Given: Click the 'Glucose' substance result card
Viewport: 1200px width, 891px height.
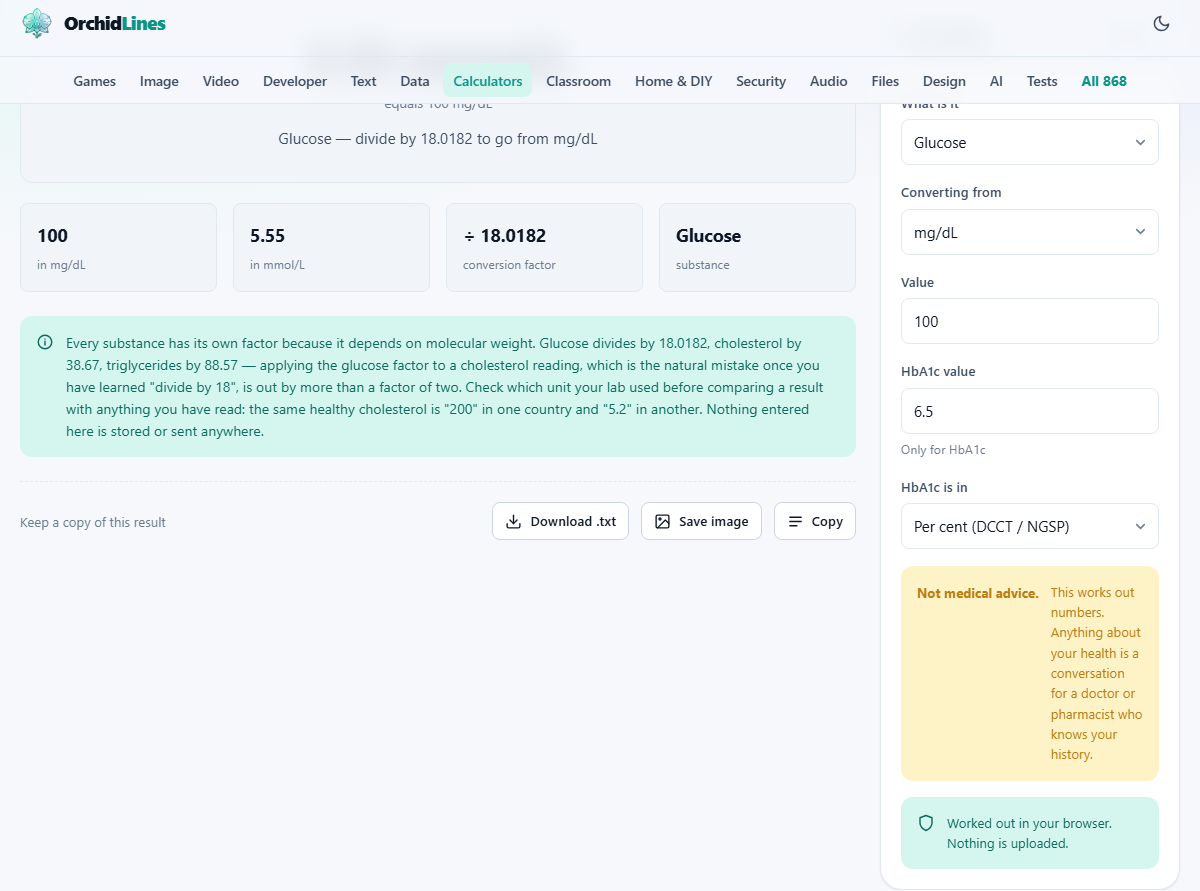Looking at the screenshot, I should (757, 248).
